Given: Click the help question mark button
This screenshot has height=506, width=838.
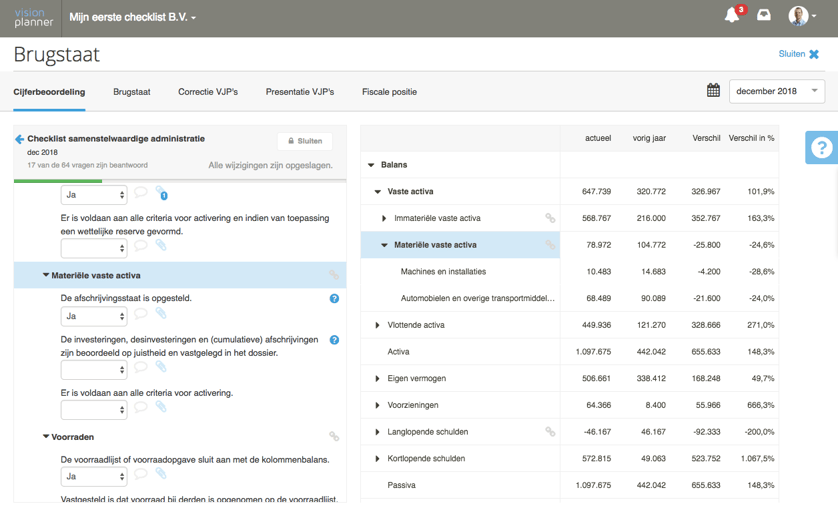Looking at the screenshot, I should [x=821, y=148].
